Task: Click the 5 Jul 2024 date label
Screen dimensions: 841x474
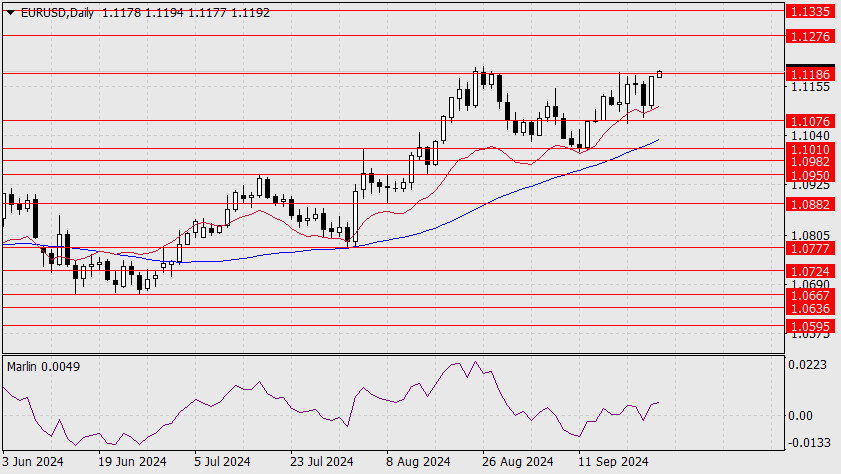Action: coord(222,462)
